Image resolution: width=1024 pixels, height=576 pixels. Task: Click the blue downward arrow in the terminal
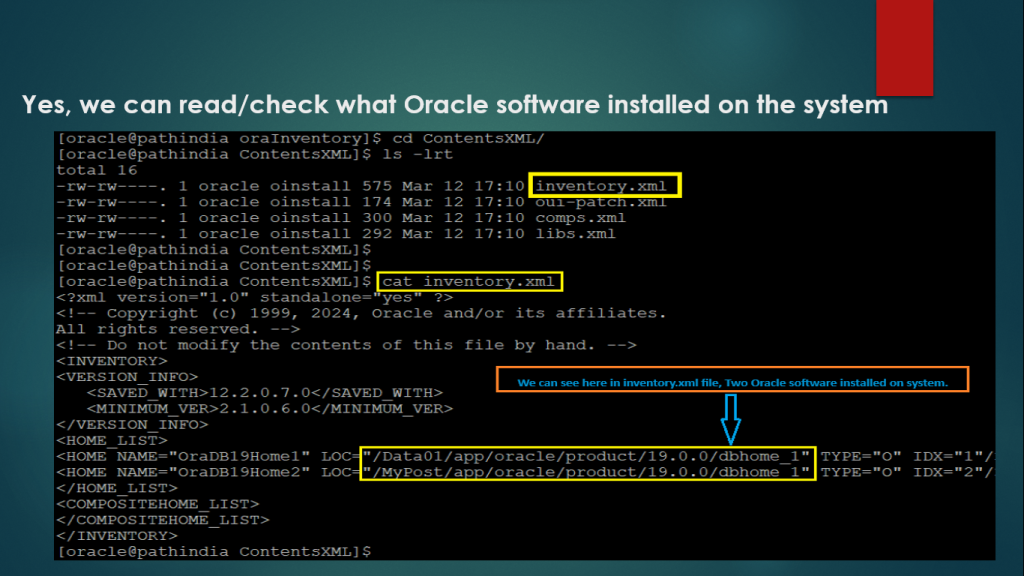click(730, 418)
